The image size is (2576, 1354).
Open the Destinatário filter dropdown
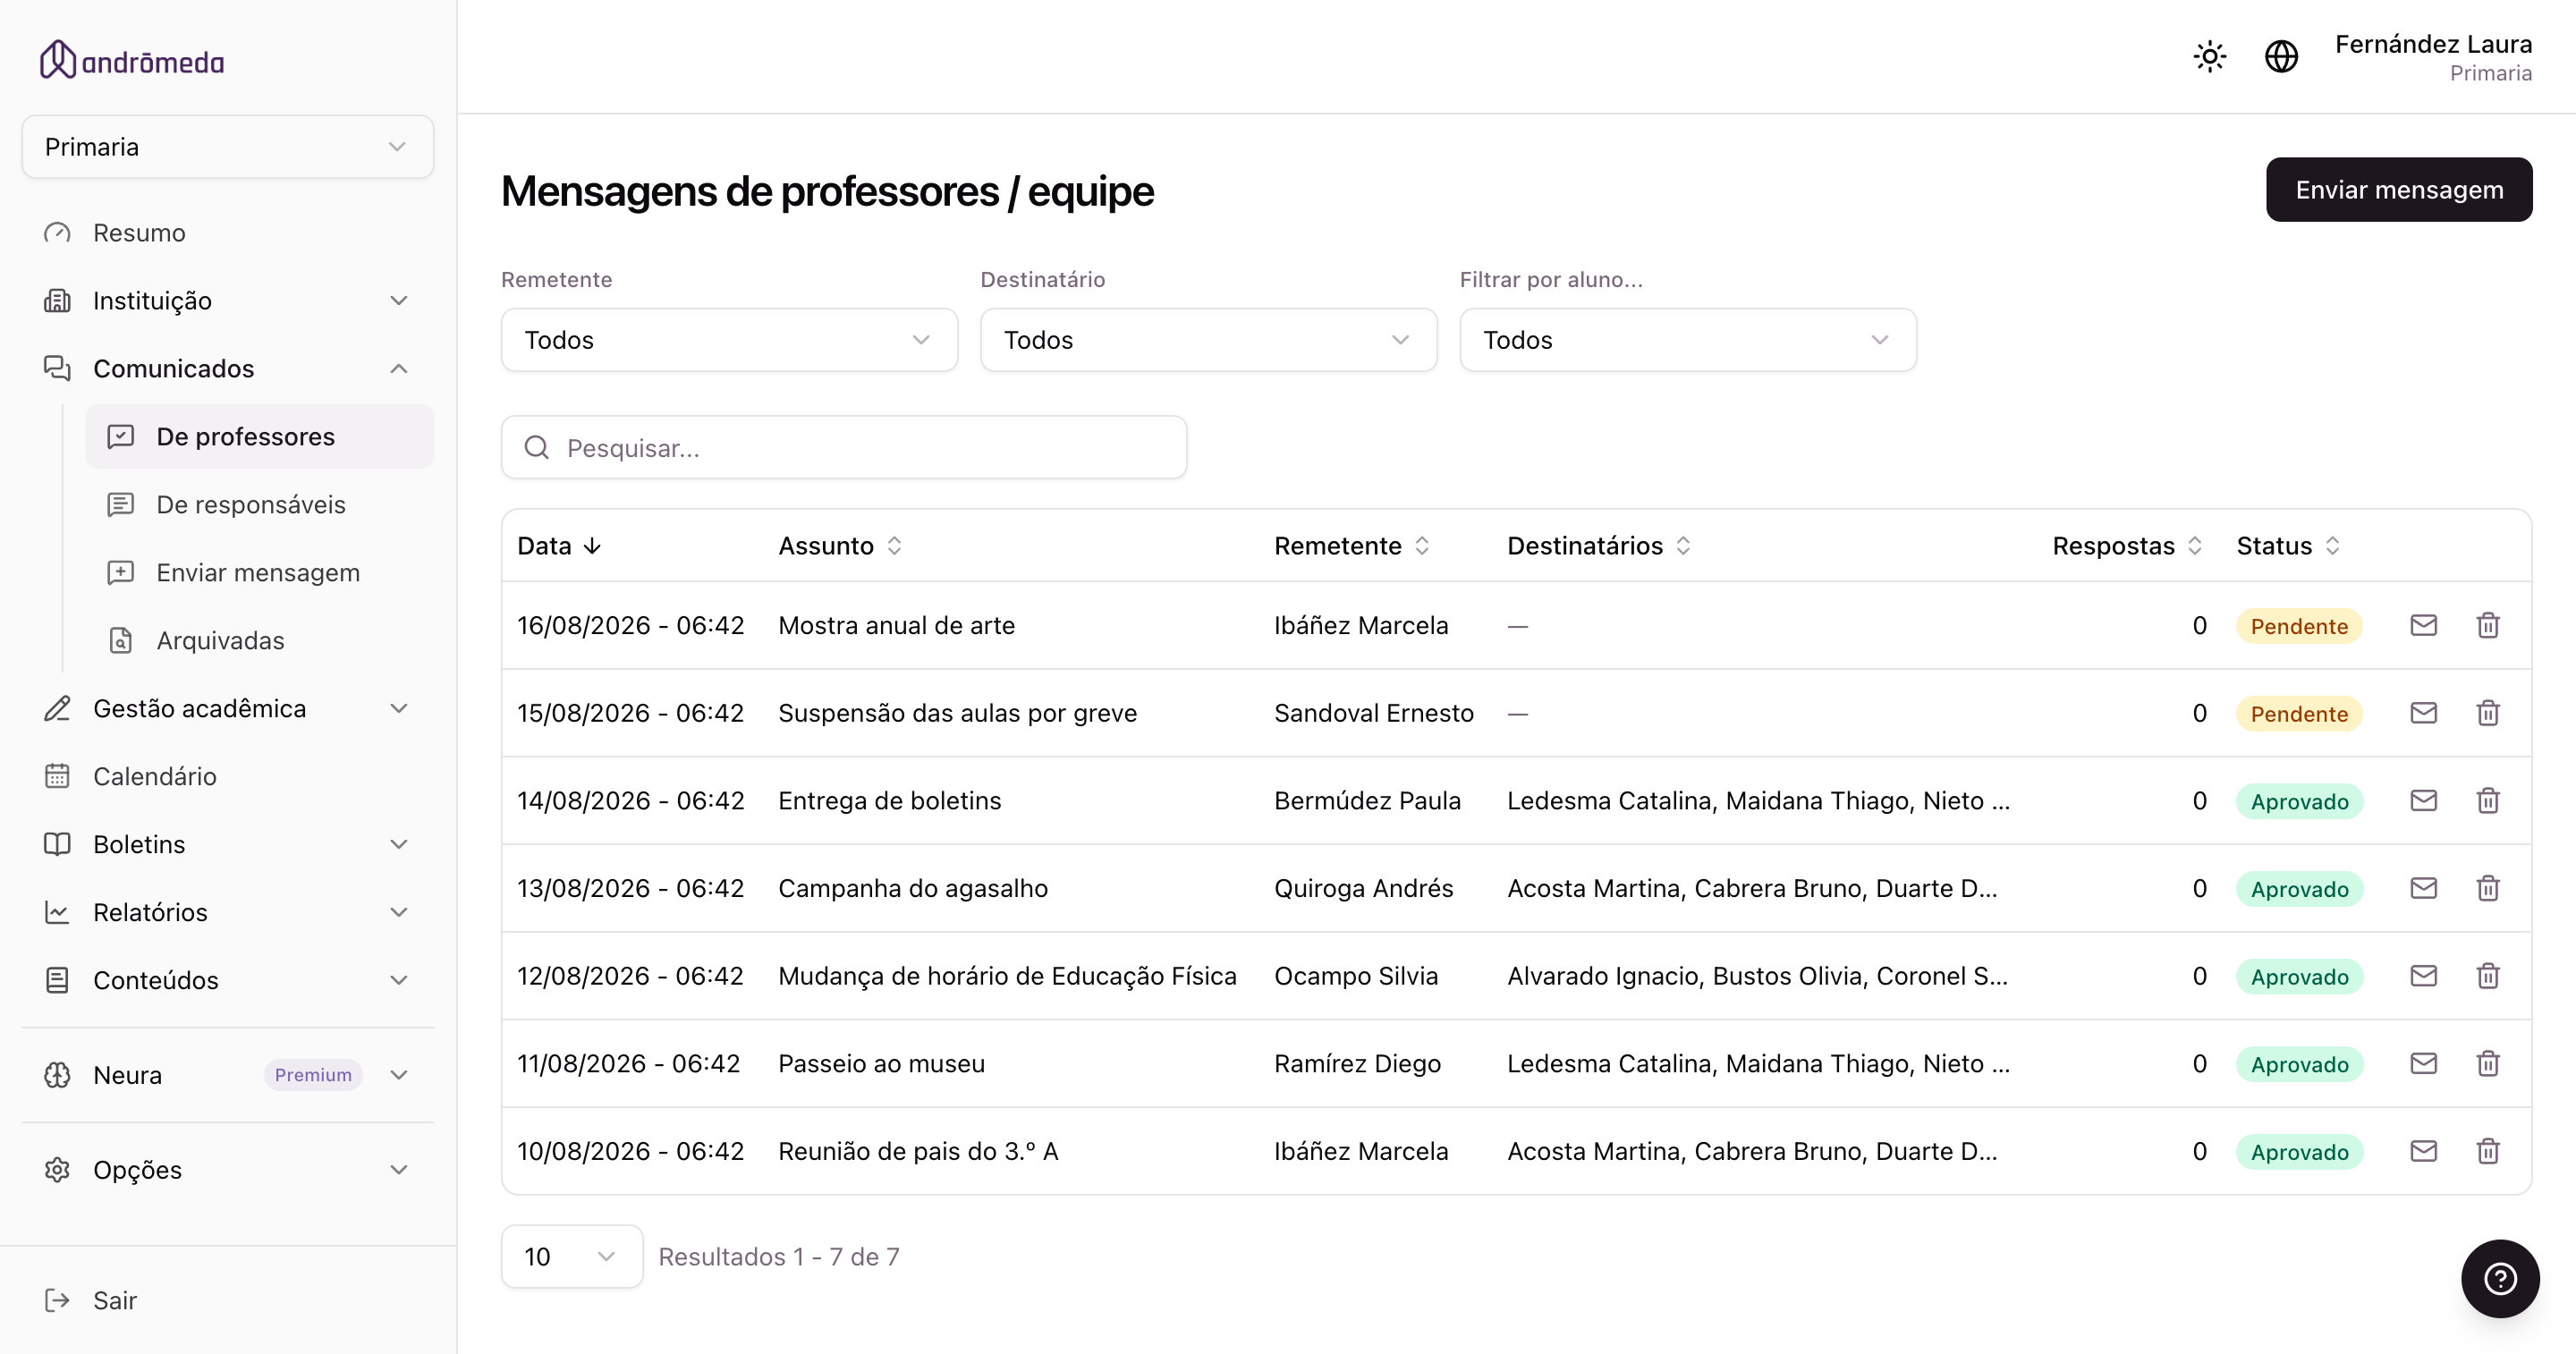pyautogui.click(x=1208, y=340)
